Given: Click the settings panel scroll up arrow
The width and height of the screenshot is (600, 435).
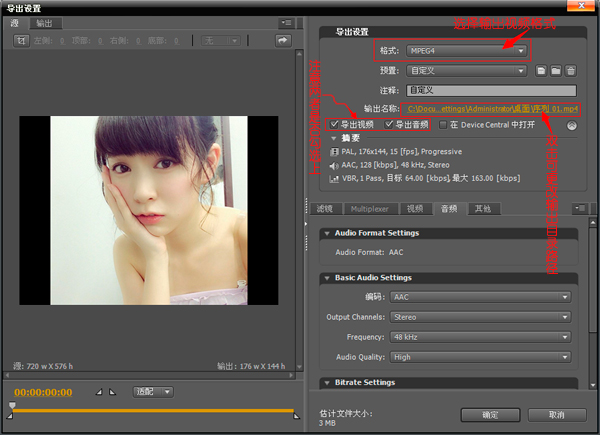Looking at the screenshot, I should [593, 222].
